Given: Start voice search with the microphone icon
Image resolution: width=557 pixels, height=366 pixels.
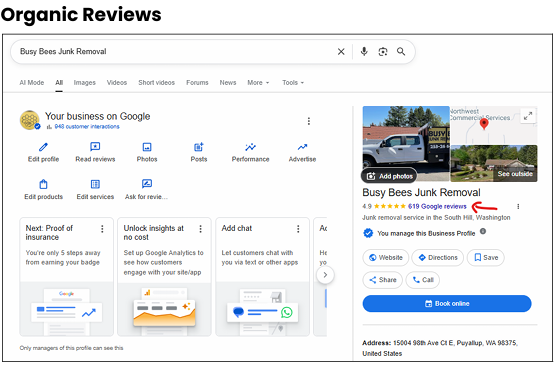Looking at the screenshot, I should coord(364,52).
